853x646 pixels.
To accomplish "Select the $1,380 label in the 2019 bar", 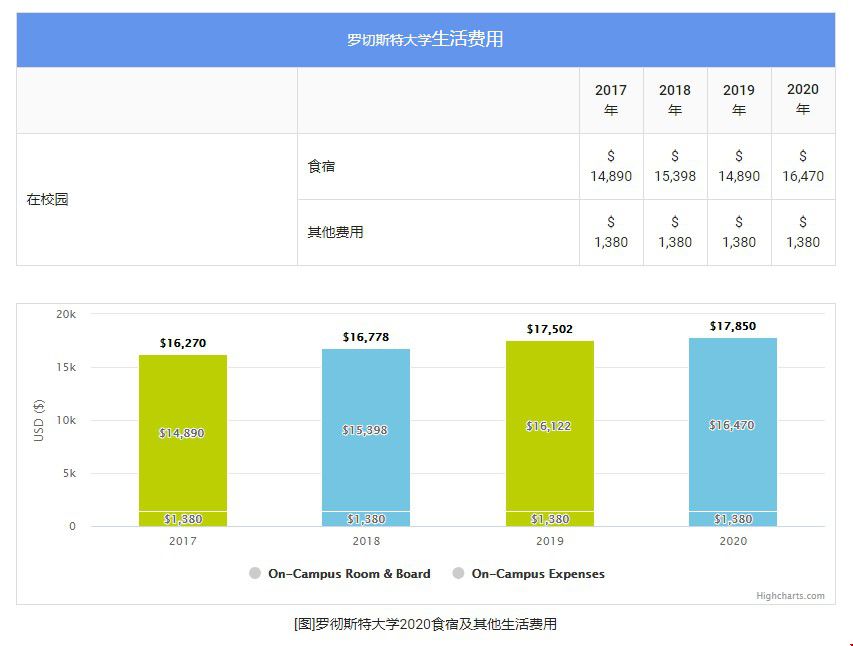I will pyautogui.click(x=550, y=519).
